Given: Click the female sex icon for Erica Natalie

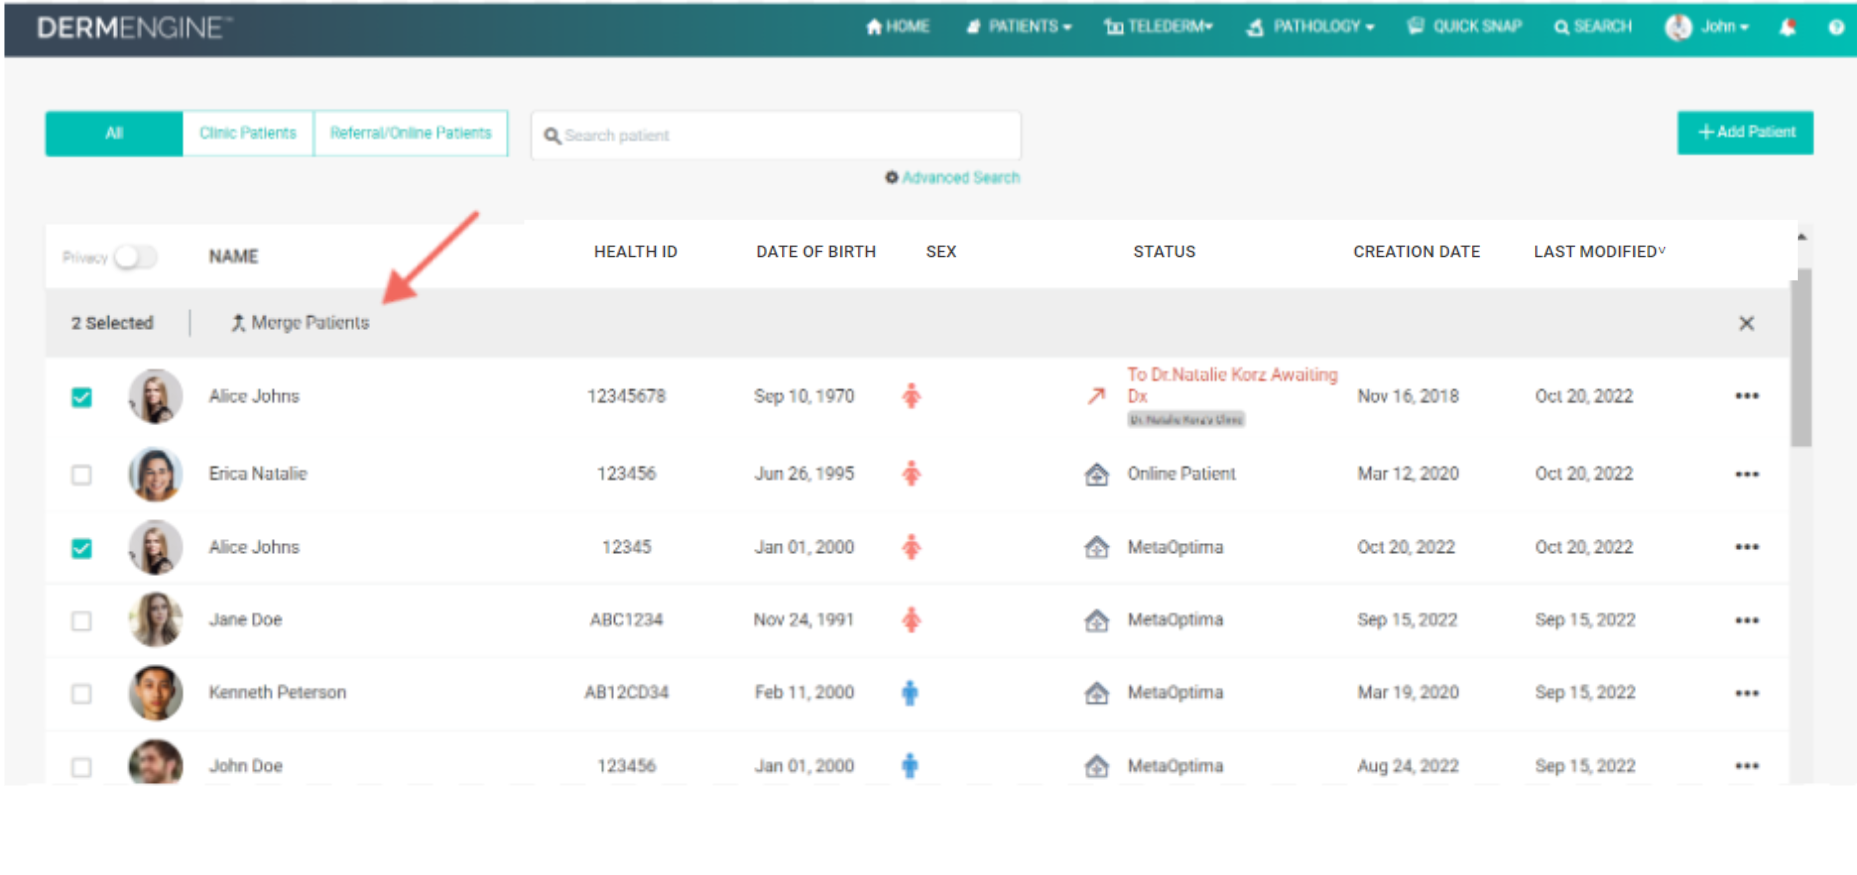Looking at the screenshot, I should [911, 474].
